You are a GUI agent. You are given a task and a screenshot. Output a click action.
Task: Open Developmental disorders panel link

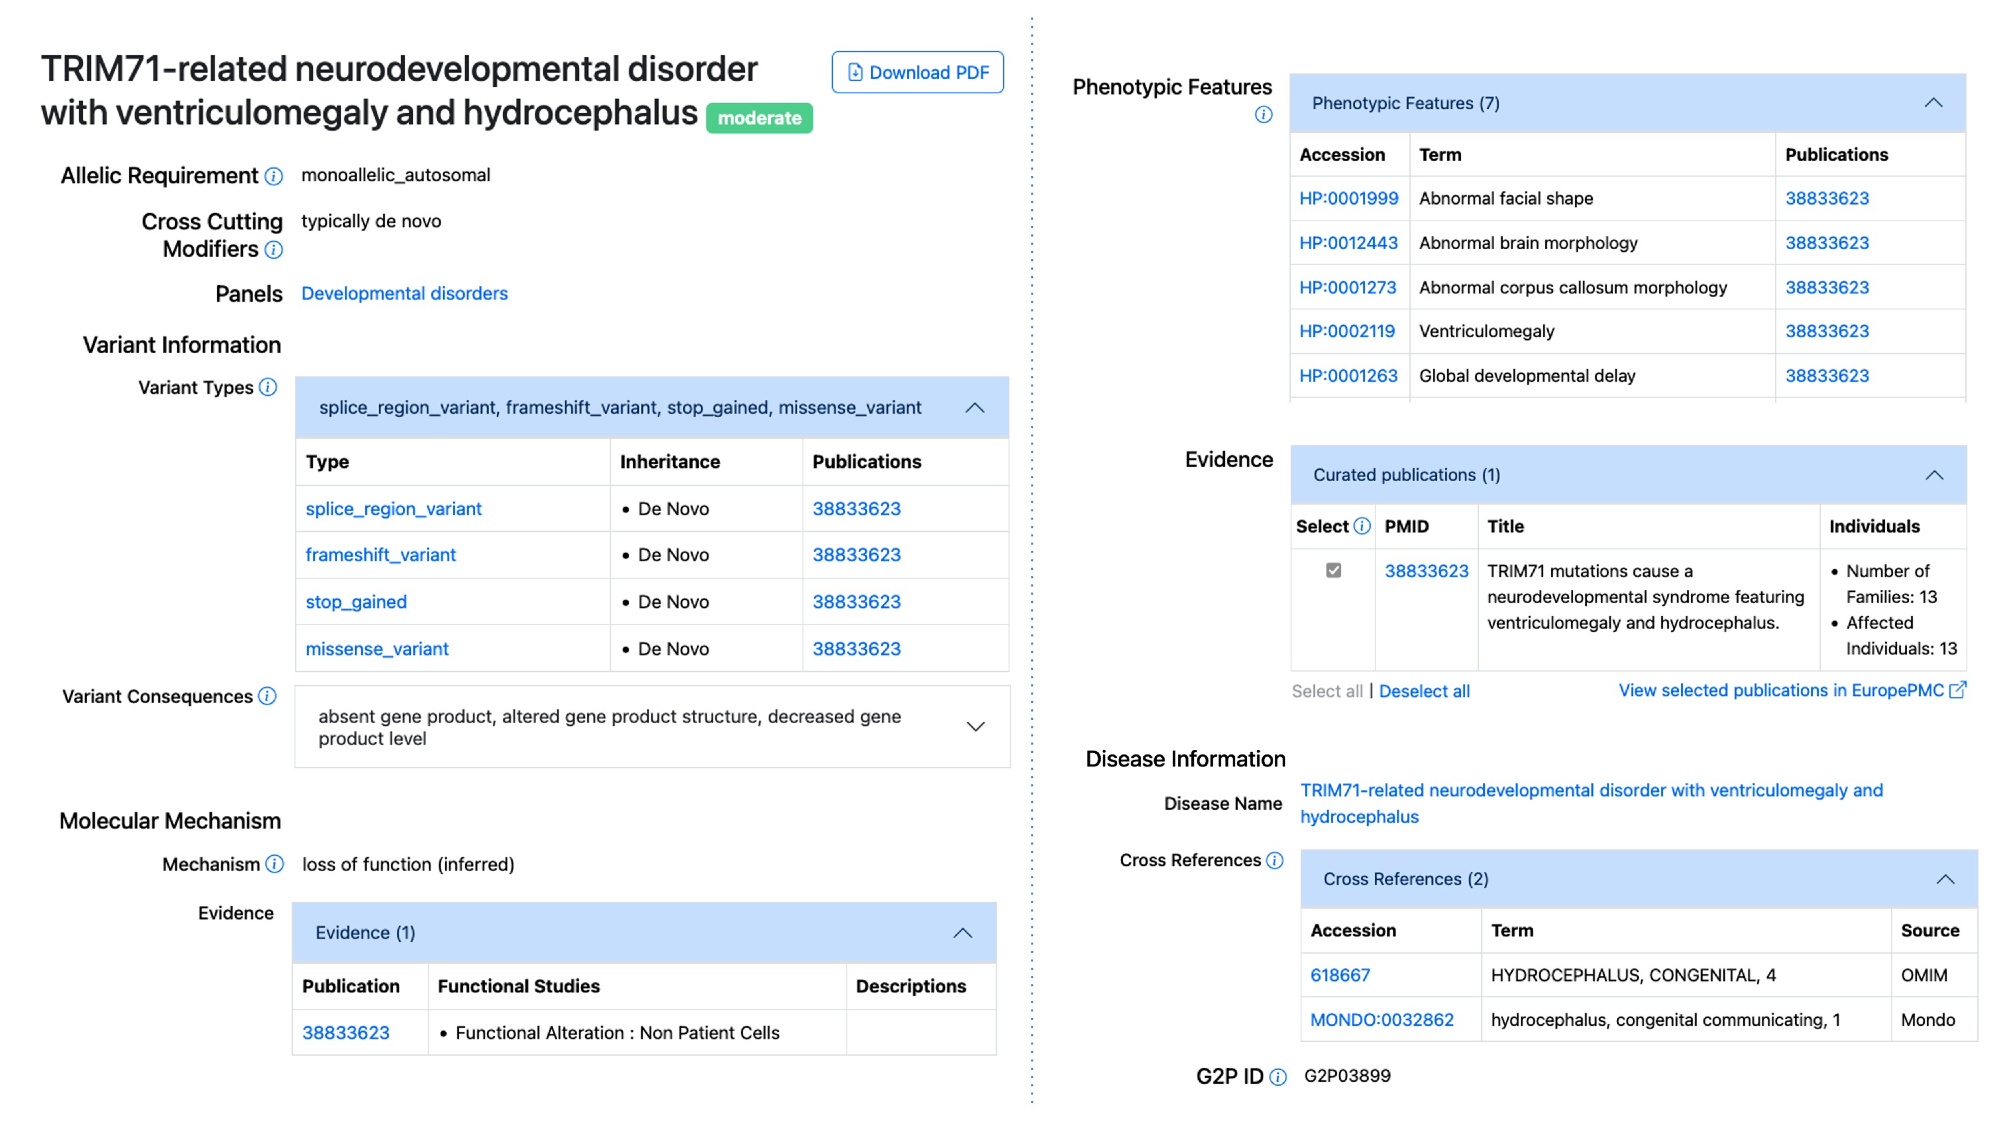pos(404,294)
